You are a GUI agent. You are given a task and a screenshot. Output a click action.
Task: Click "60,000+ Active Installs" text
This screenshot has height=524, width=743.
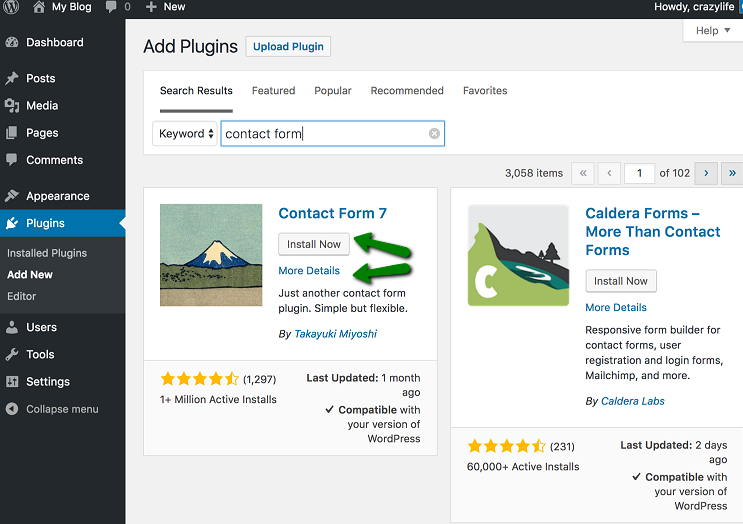(523, 467)
